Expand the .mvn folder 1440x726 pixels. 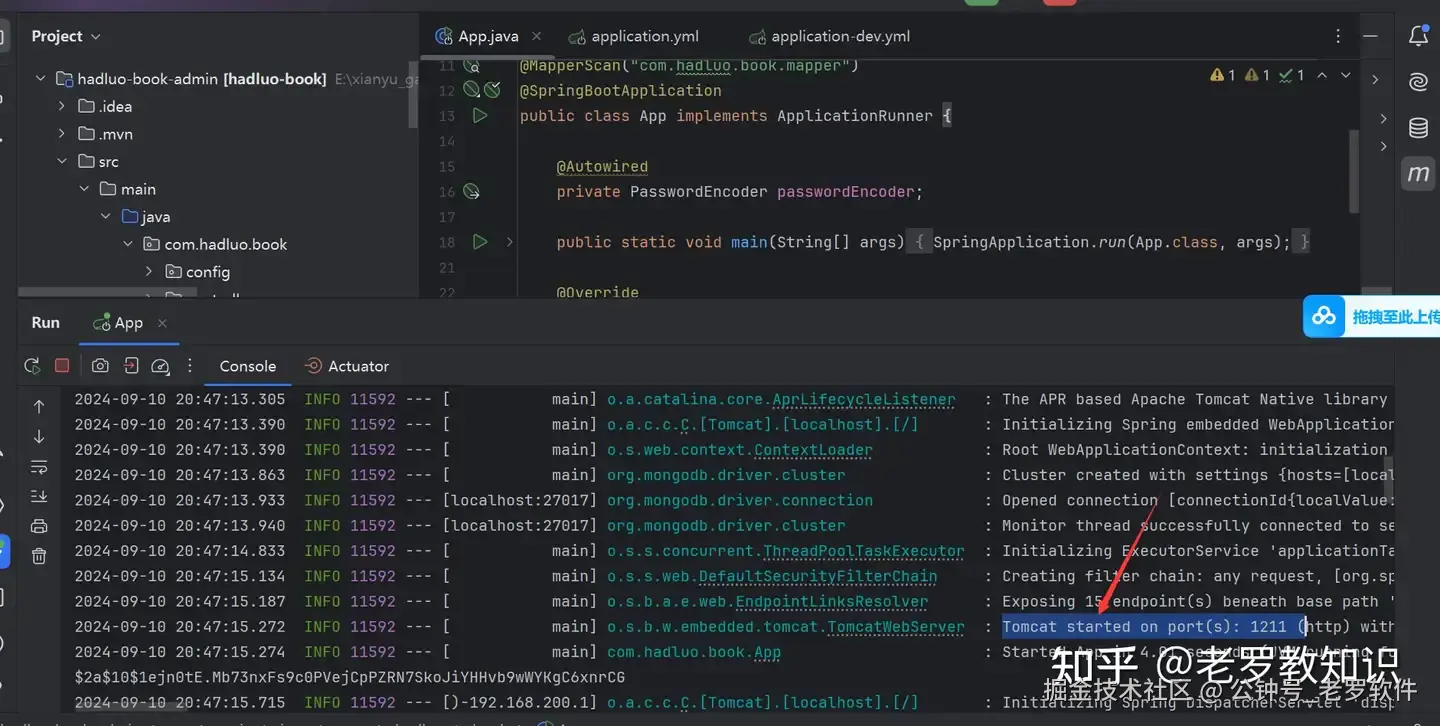(x=62, y=134)
